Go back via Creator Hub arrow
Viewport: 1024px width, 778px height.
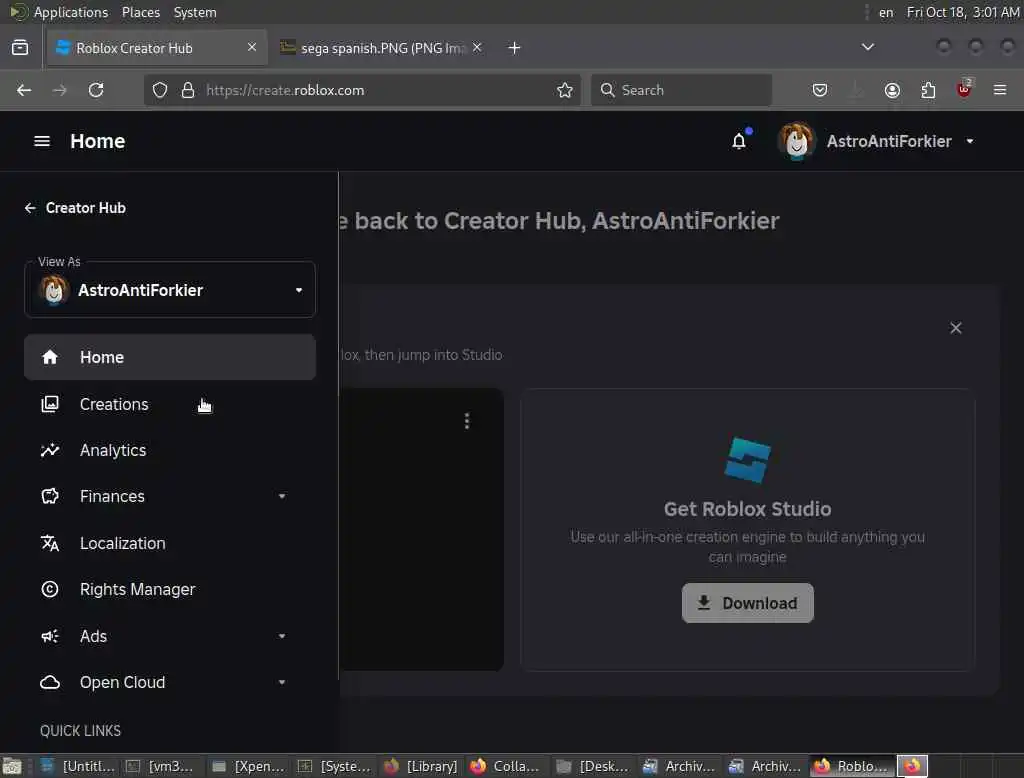point(30,208)
